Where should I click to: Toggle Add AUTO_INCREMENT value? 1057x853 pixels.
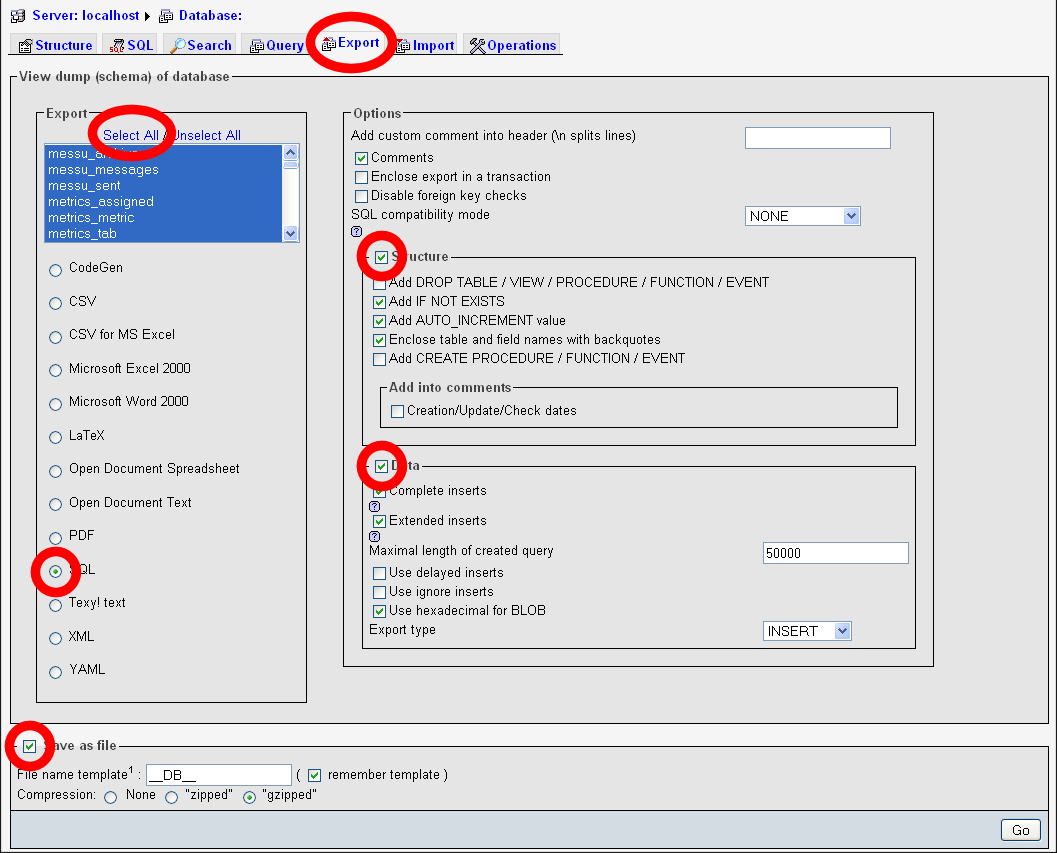(x=380, y=321)
